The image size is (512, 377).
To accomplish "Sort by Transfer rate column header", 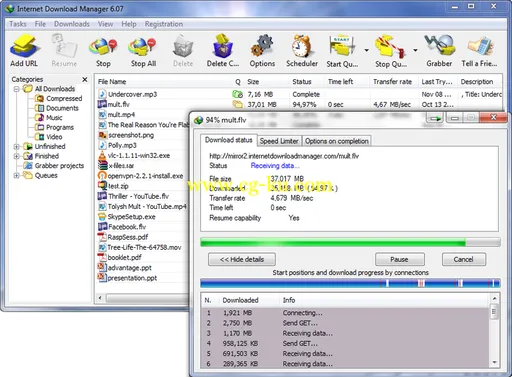I will 394,82.
